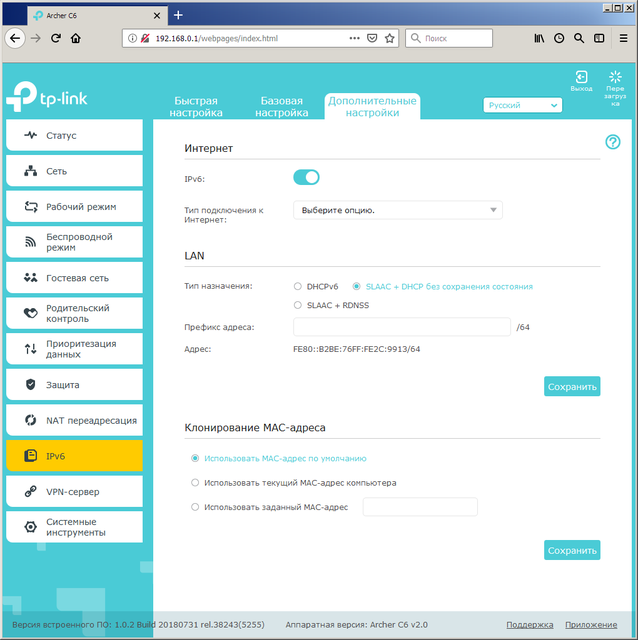Click the Перезагрузка reboot icon
This screenshot has width=638, height=640.
[615, 79]
